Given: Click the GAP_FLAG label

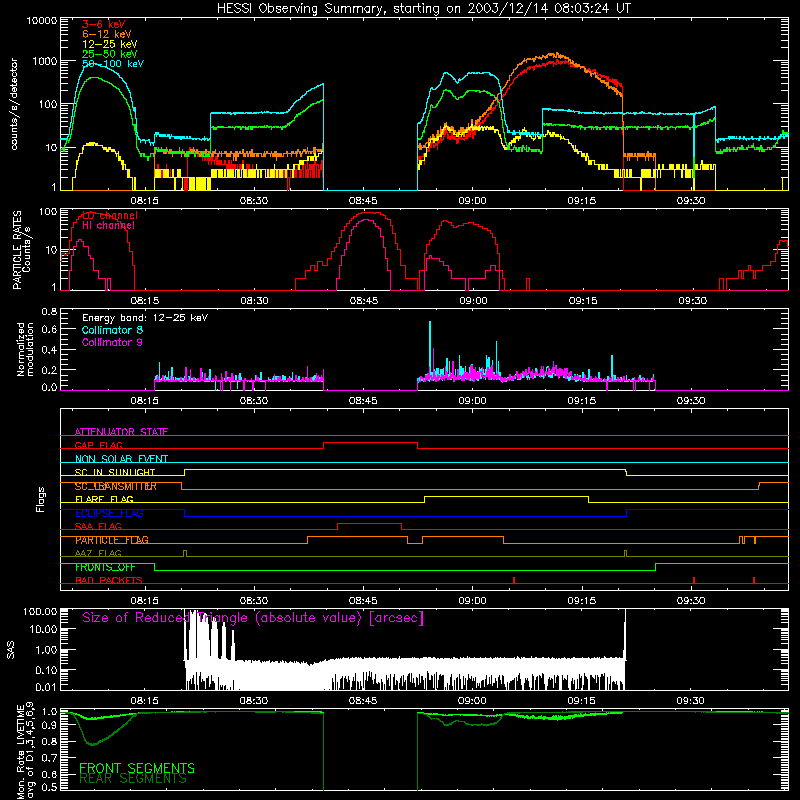Looking at the screenshot, I should click(x=98, y=445).
